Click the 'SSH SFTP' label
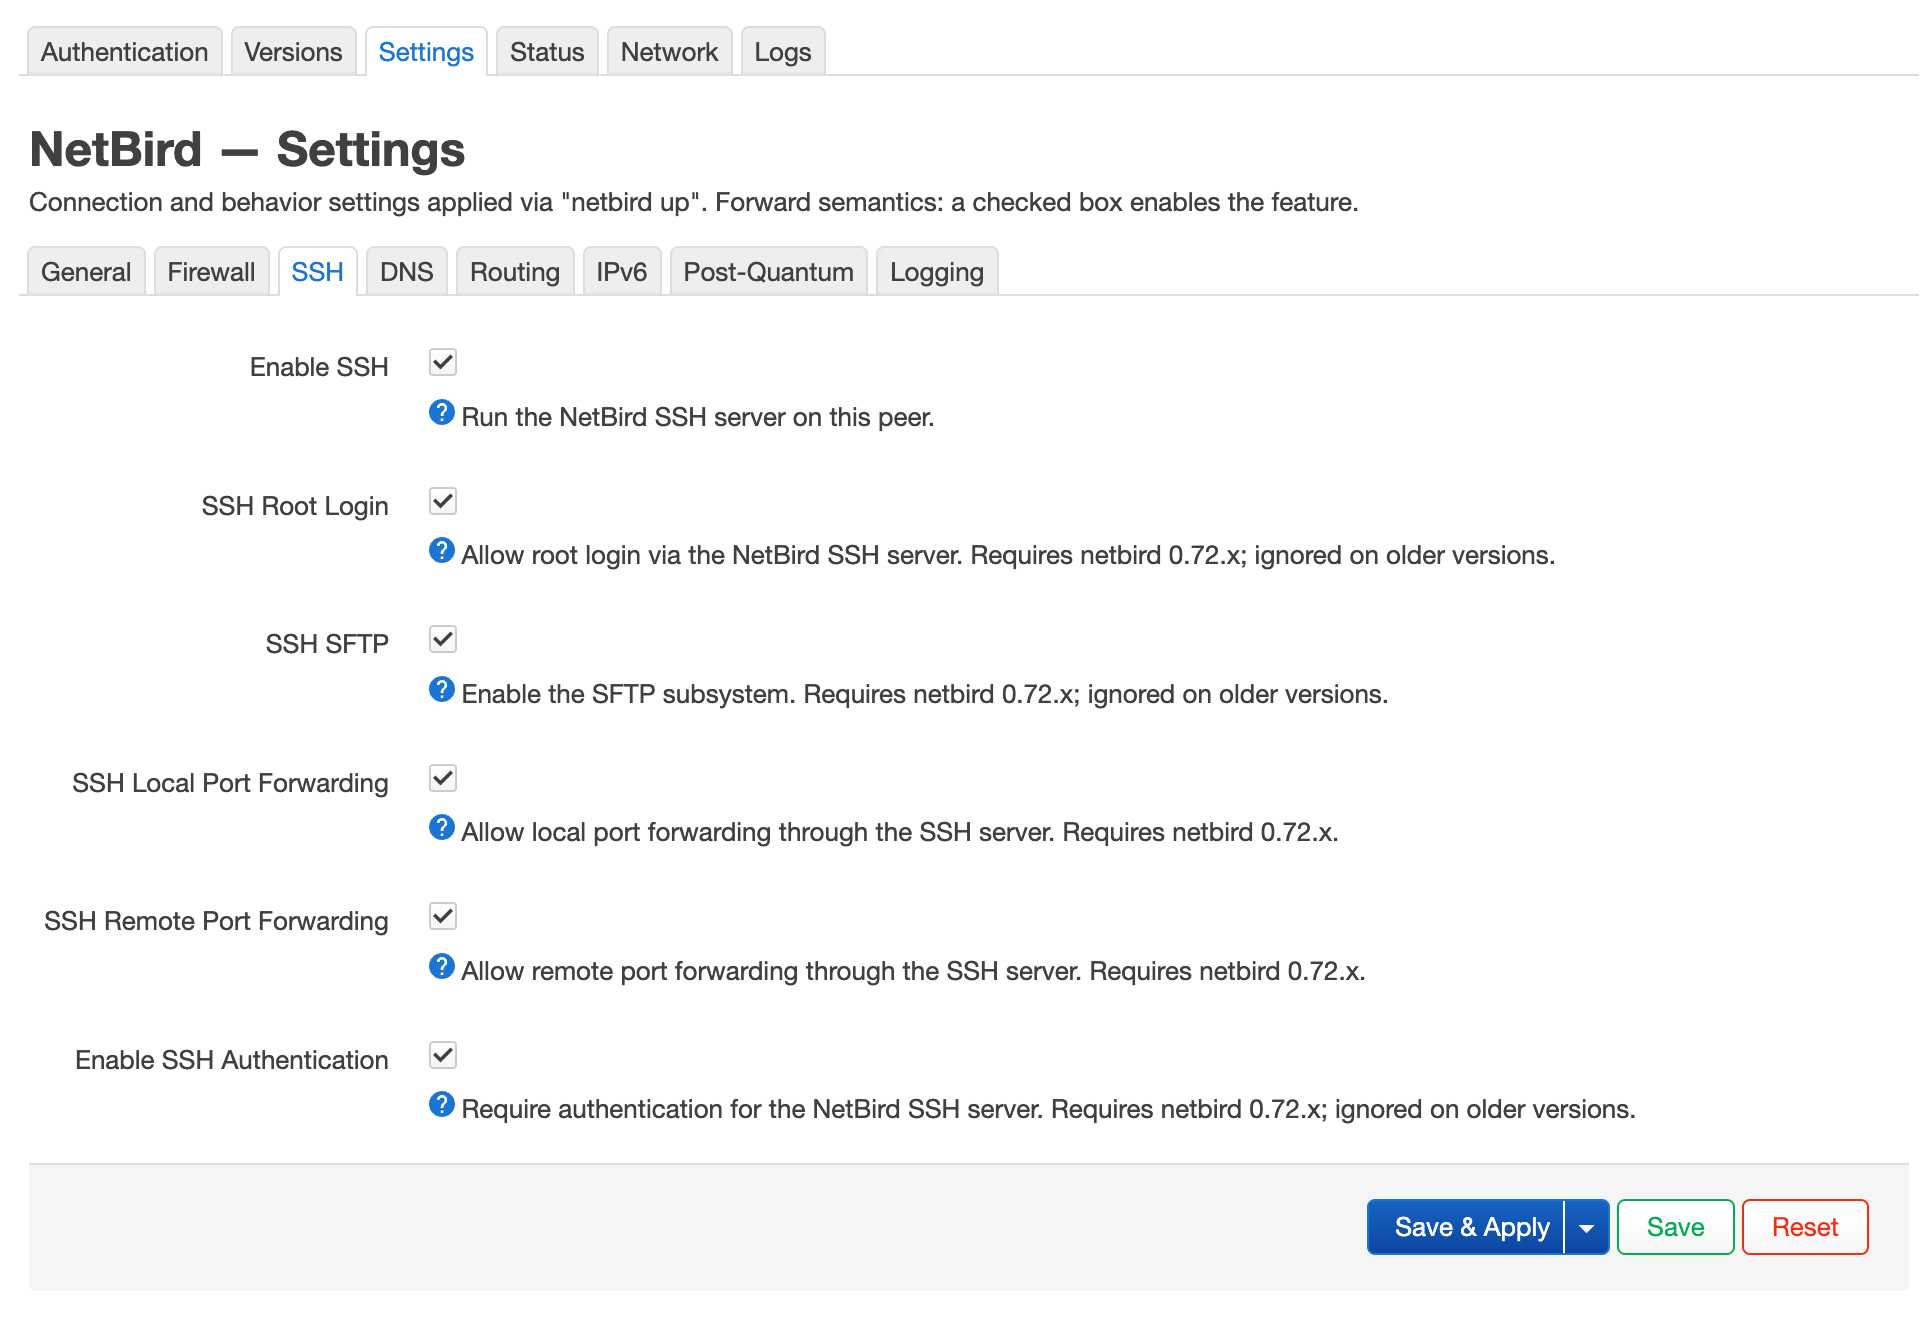Image resolution: width=1930 pixels, height=1344 pixels. [327, 644]
